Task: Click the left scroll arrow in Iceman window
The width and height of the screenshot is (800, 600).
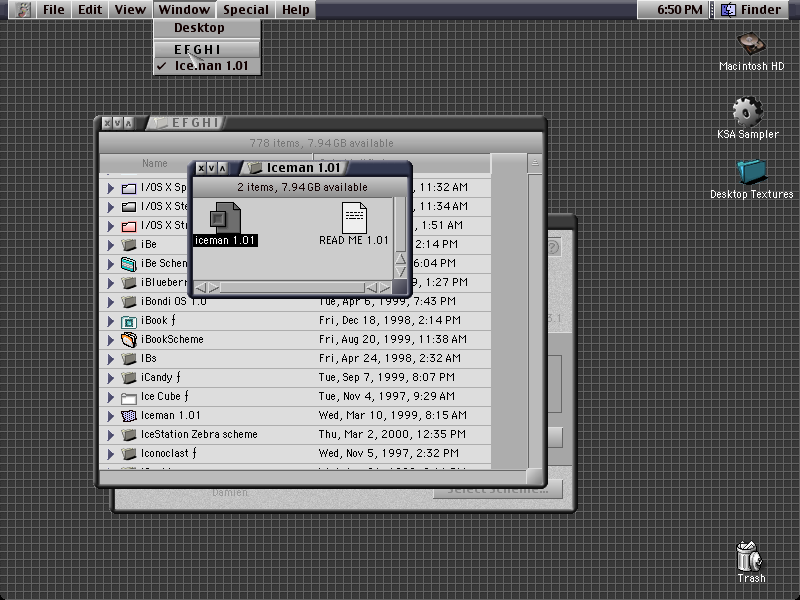Action: [200, 288]
